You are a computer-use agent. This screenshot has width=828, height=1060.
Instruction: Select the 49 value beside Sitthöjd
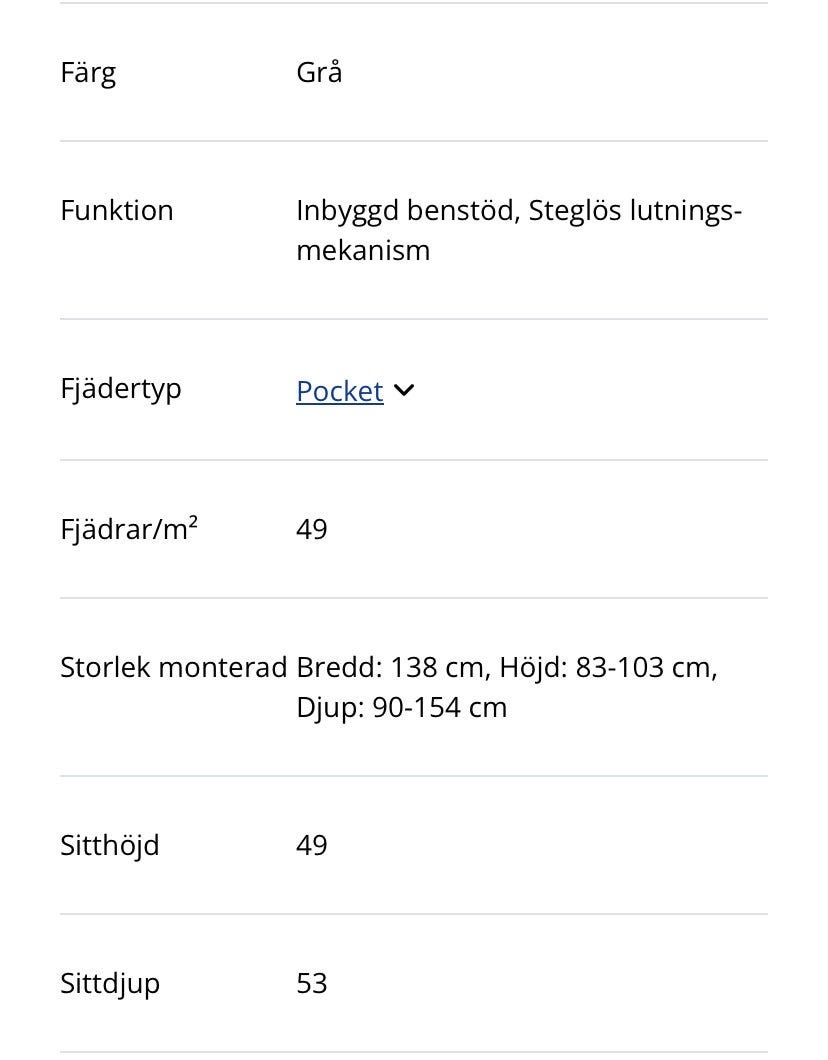coord(312,845)
